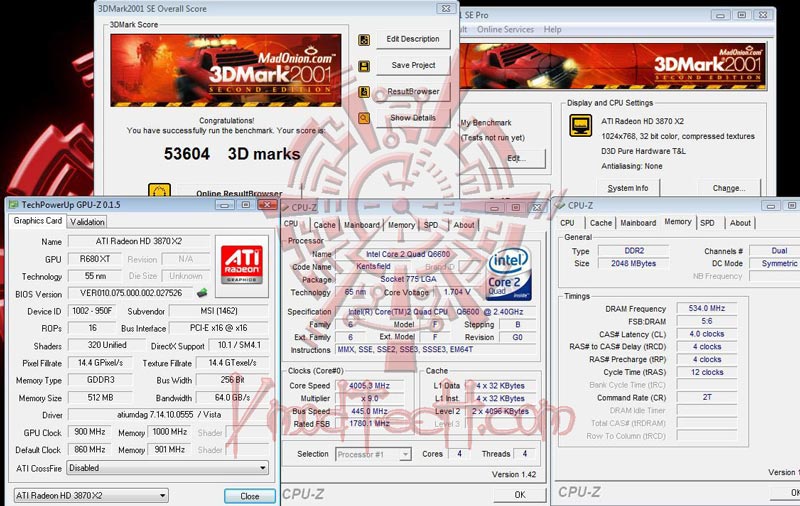
Task: Select the Cache tab in the middle CPU-Z window
Action: point(324,225)
